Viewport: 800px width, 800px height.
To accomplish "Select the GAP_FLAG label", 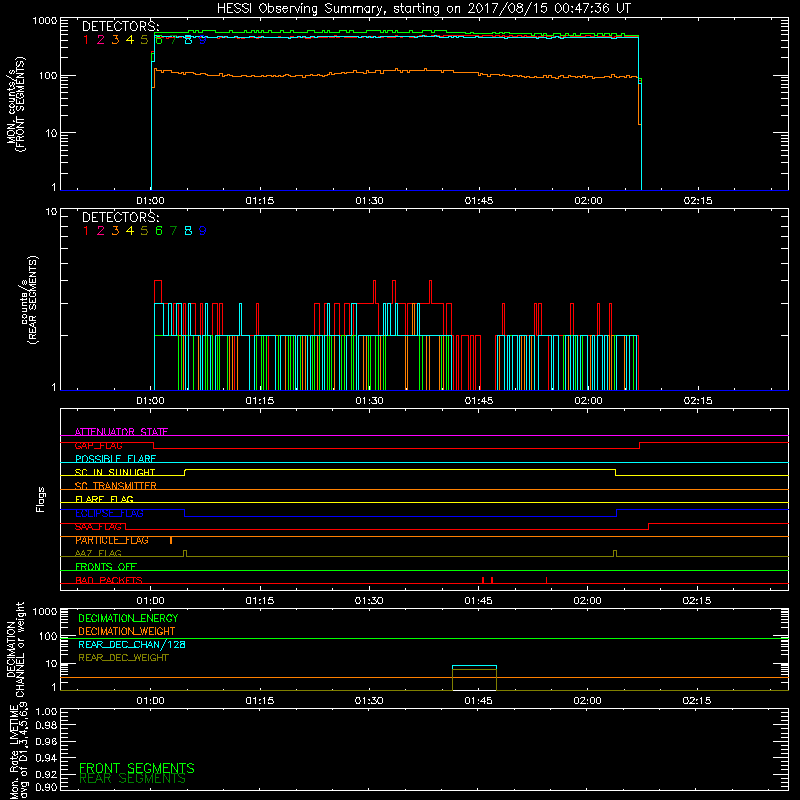I will [98, 445].
